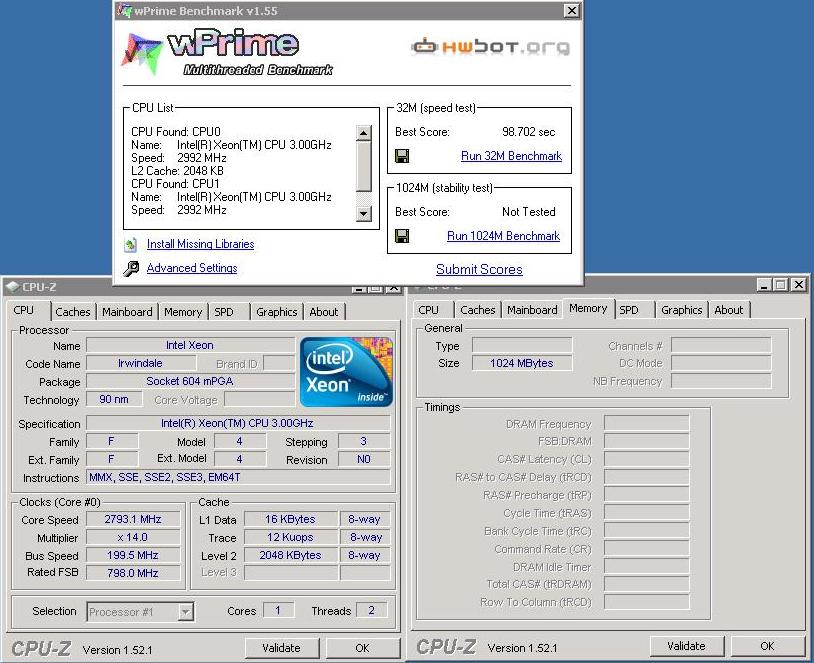Screen dimensions: 814x663
Task: Click Bus Speed value 199.5 MHz
Action: click(x=133, y=555)
